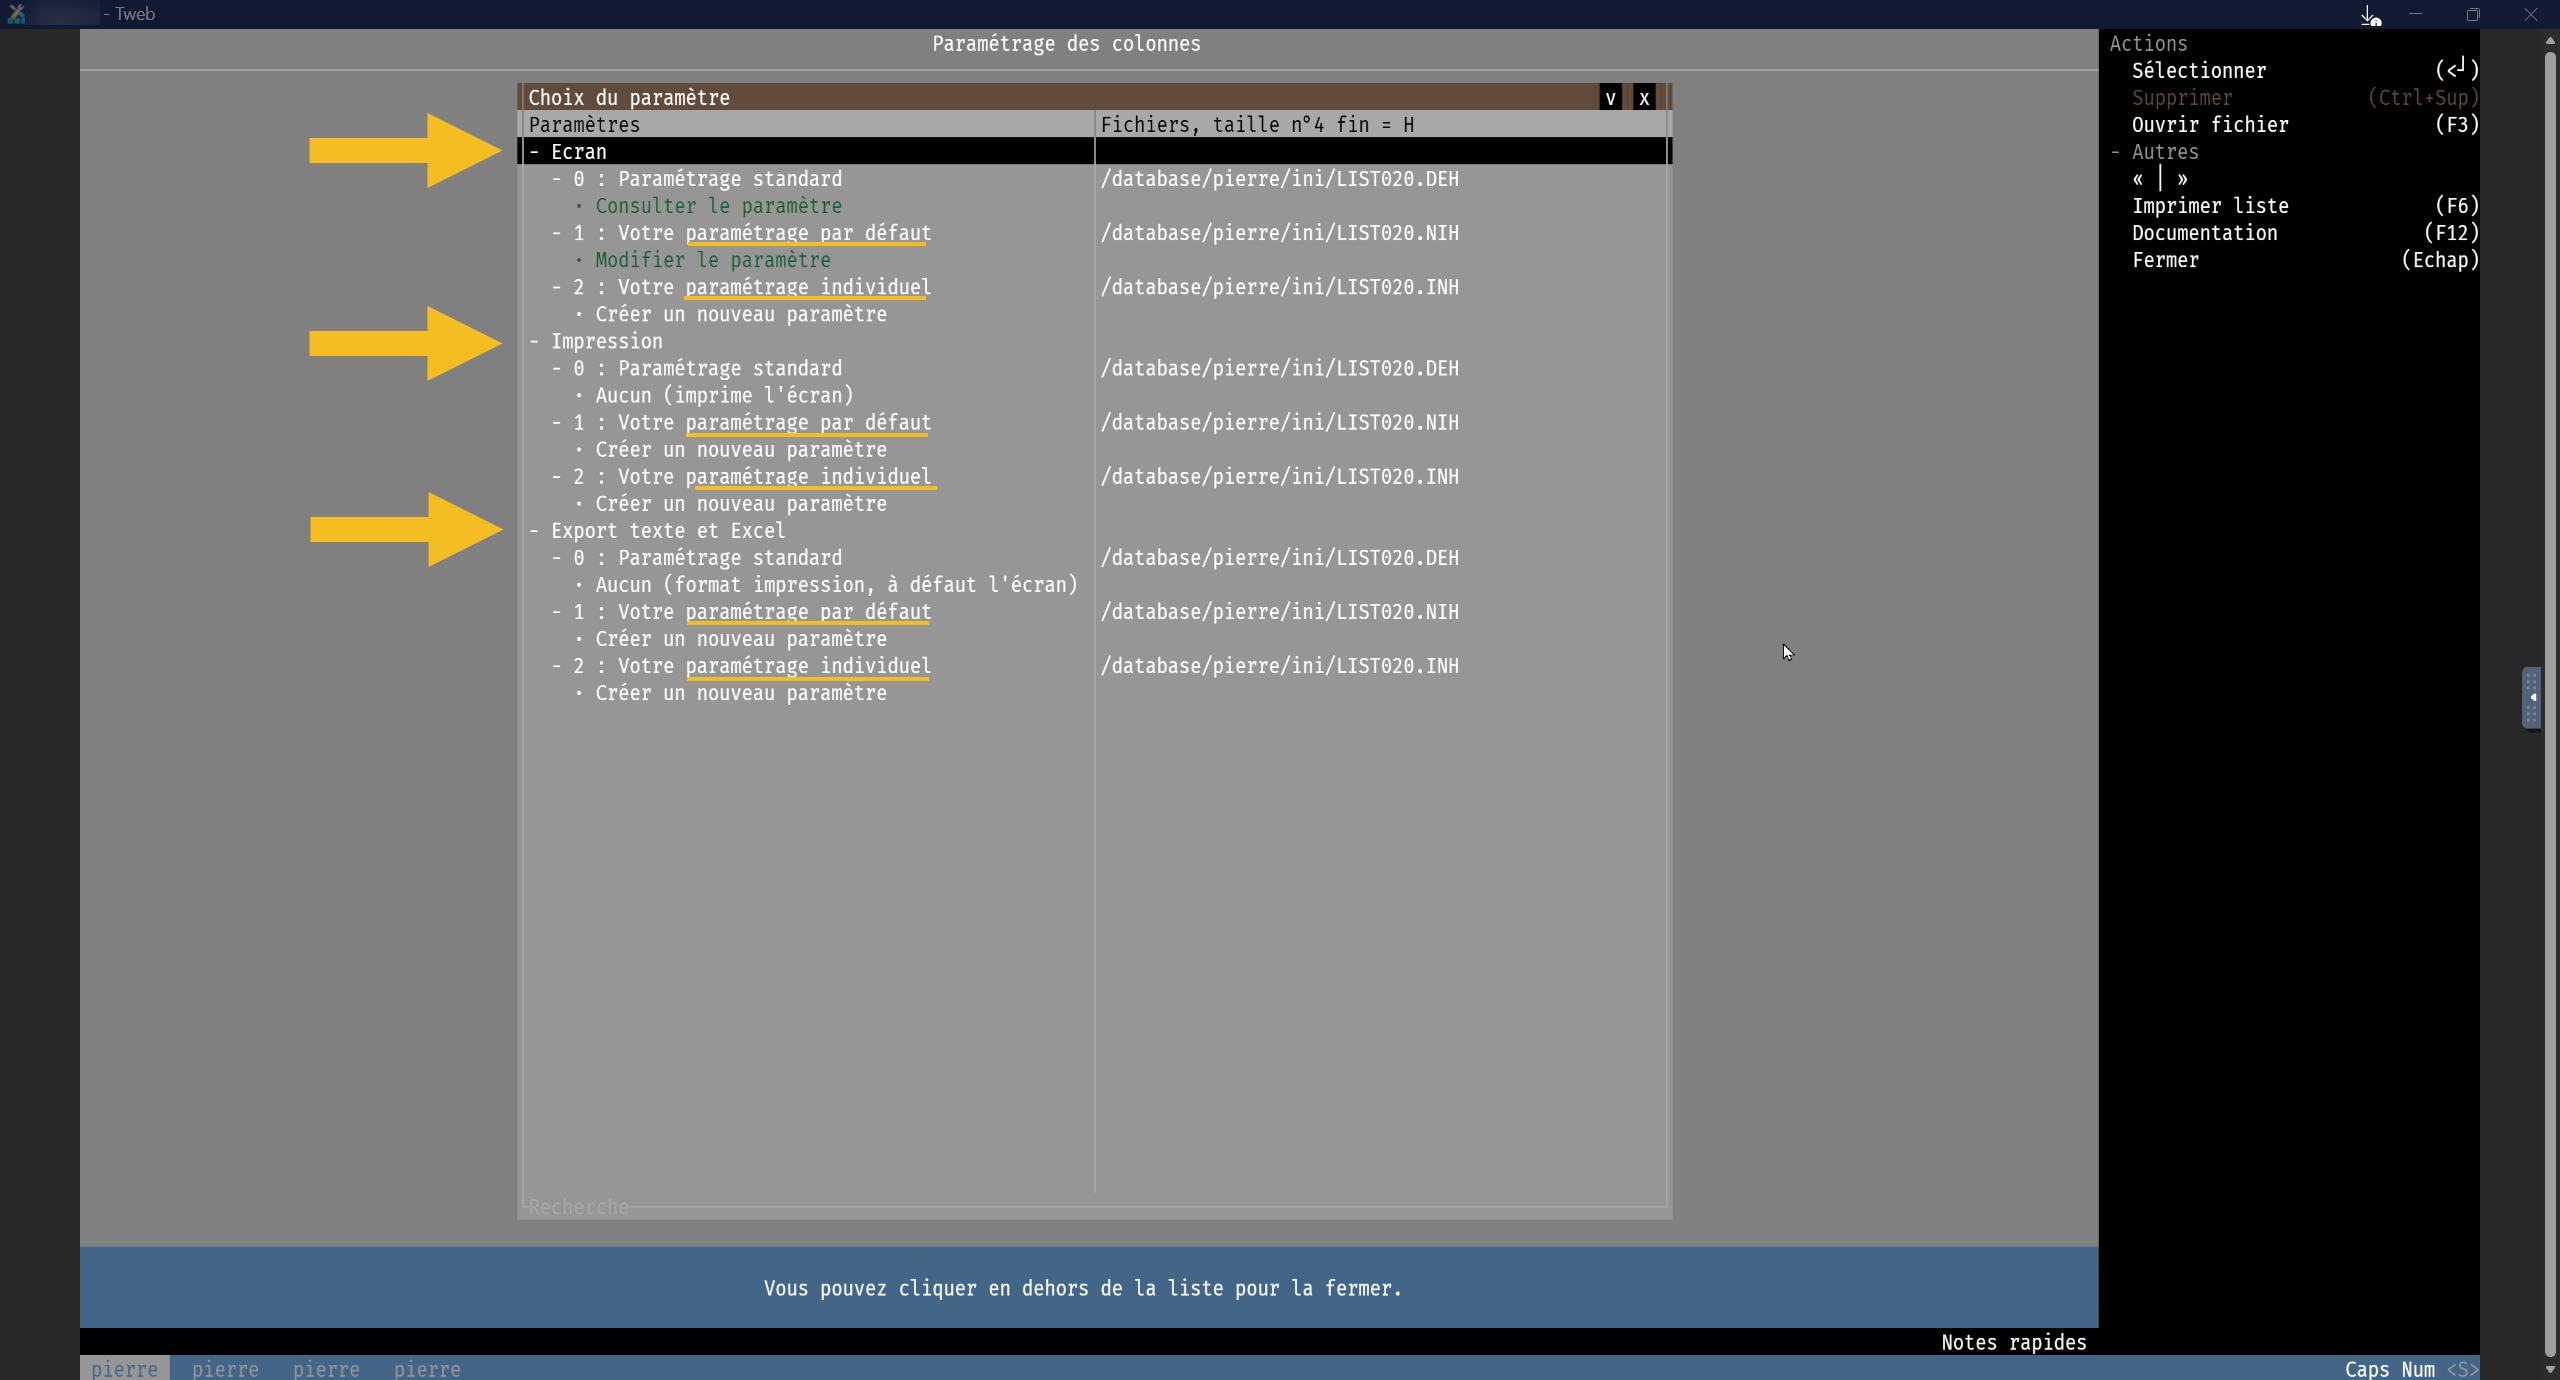Viewport: 2560px width, 1380px height.
Task: Click the side panel handle at right edge
Action: coord(2531,697)
